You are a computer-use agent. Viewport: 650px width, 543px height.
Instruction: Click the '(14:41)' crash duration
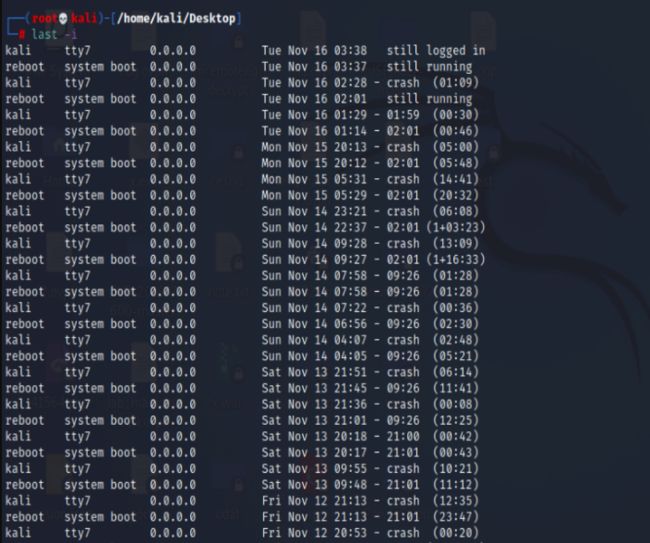point(456,179)
